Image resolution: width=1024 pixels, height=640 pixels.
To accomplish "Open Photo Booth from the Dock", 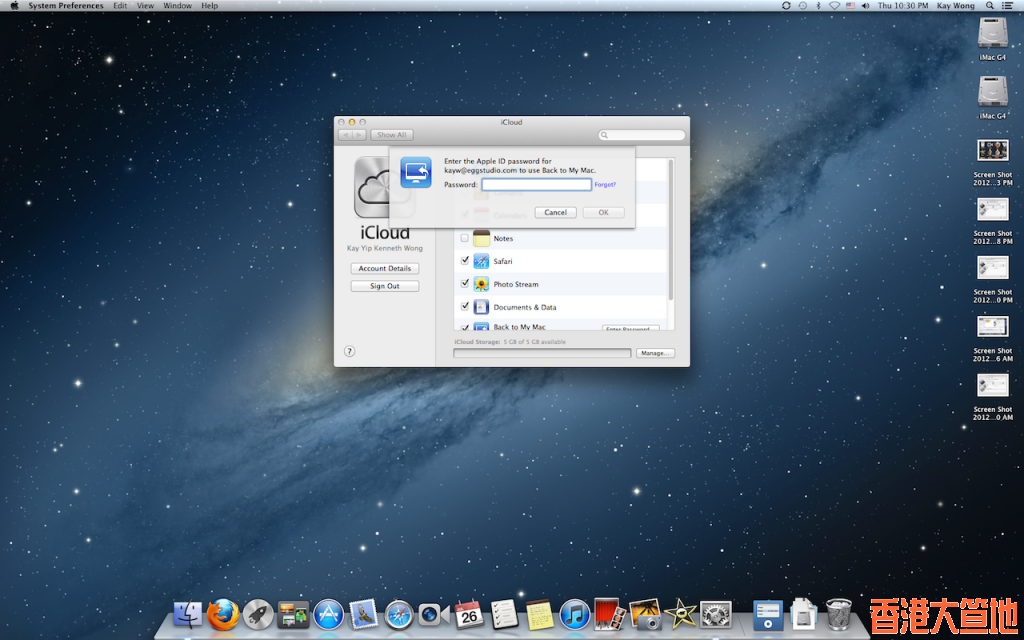I will 610,615.
